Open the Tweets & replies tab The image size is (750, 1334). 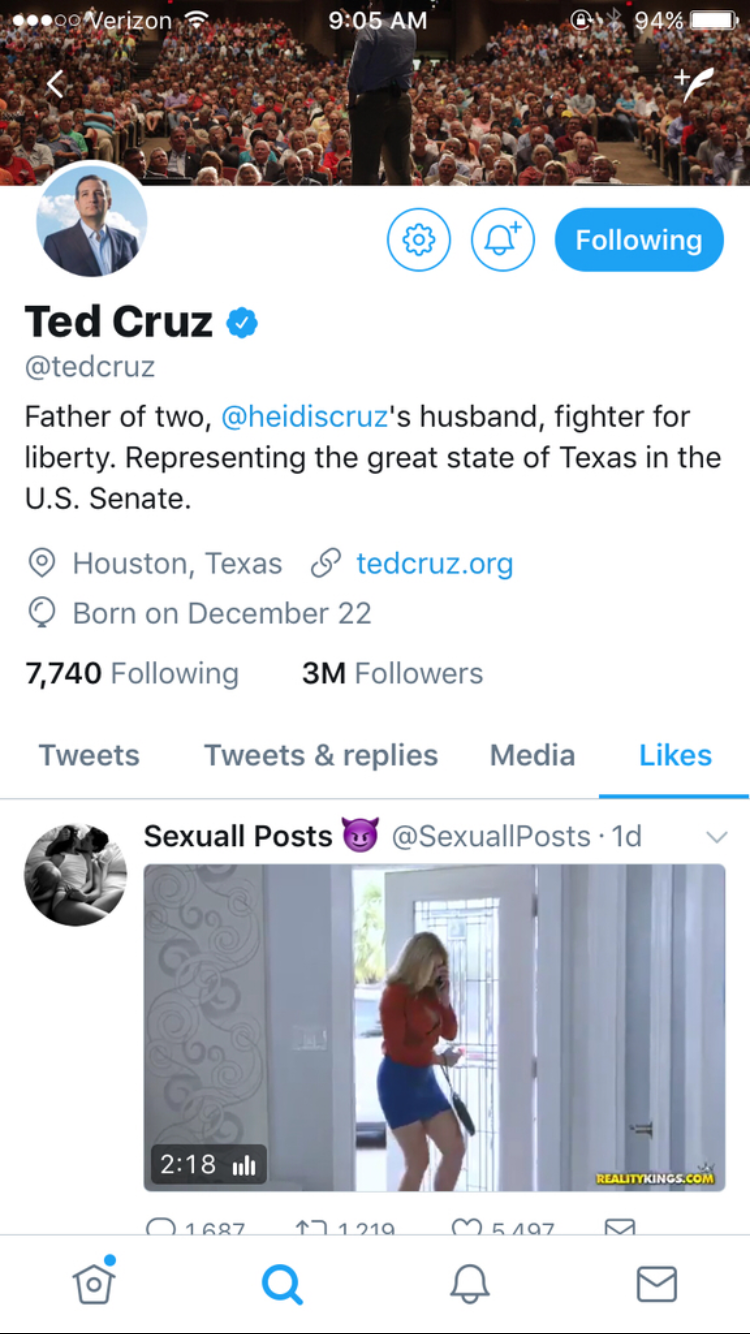320,756
